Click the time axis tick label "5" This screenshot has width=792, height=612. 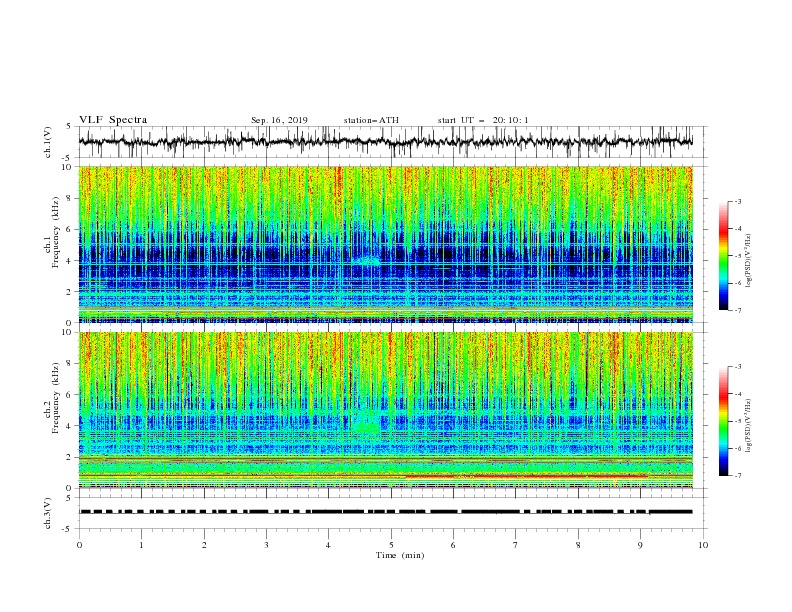click(x=391, y=545)
